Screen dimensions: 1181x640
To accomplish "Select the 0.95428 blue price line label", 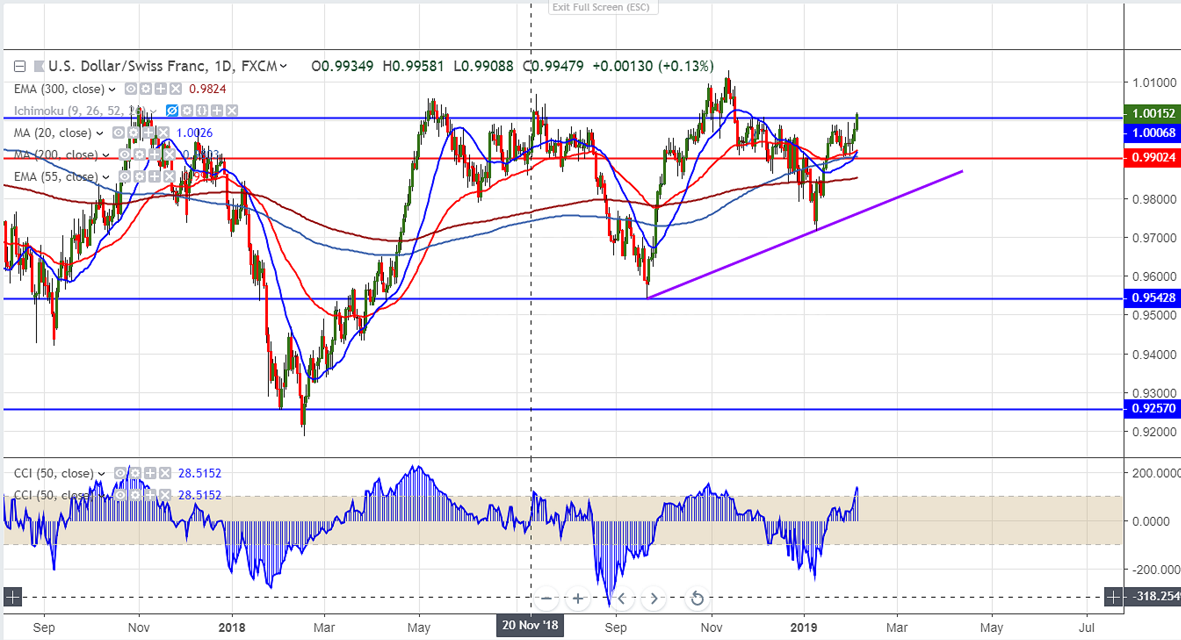I will (x=1152, y=297).
